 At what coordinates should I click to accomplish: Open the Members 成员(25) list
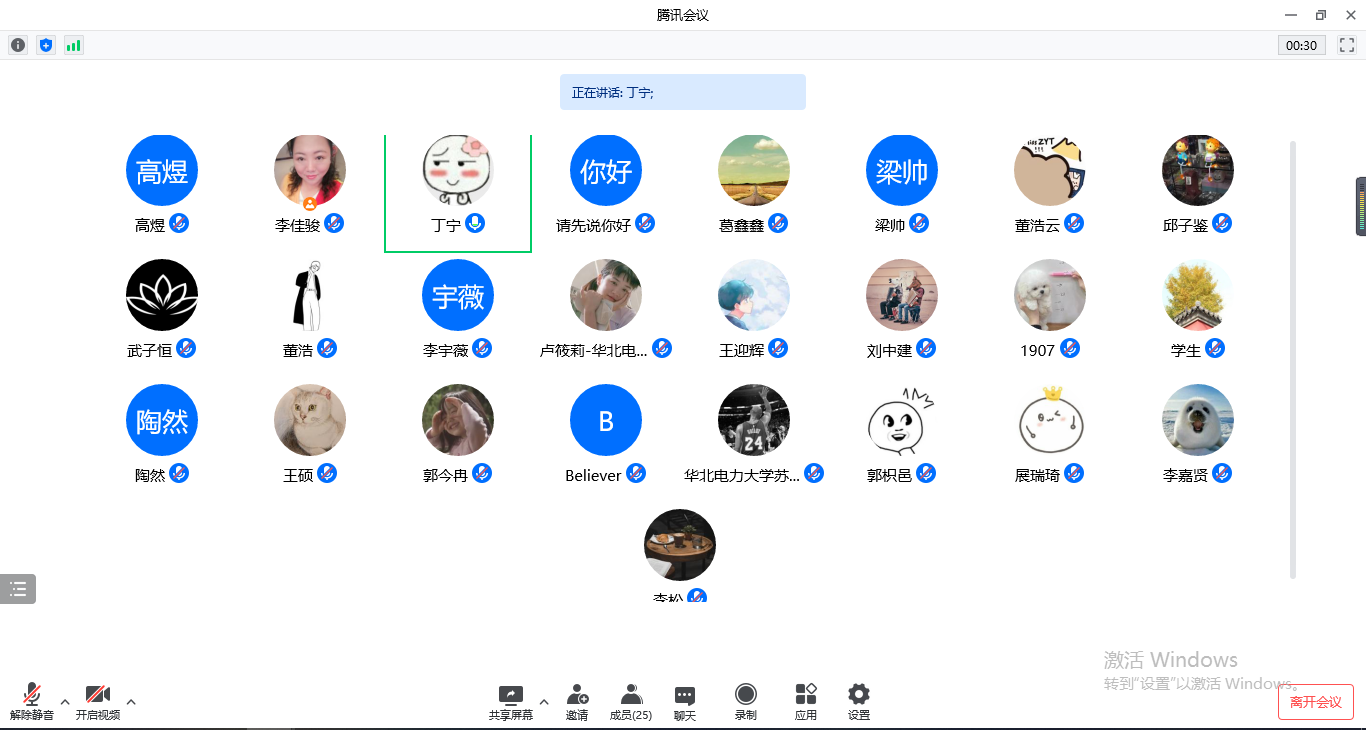click(631, 702)
